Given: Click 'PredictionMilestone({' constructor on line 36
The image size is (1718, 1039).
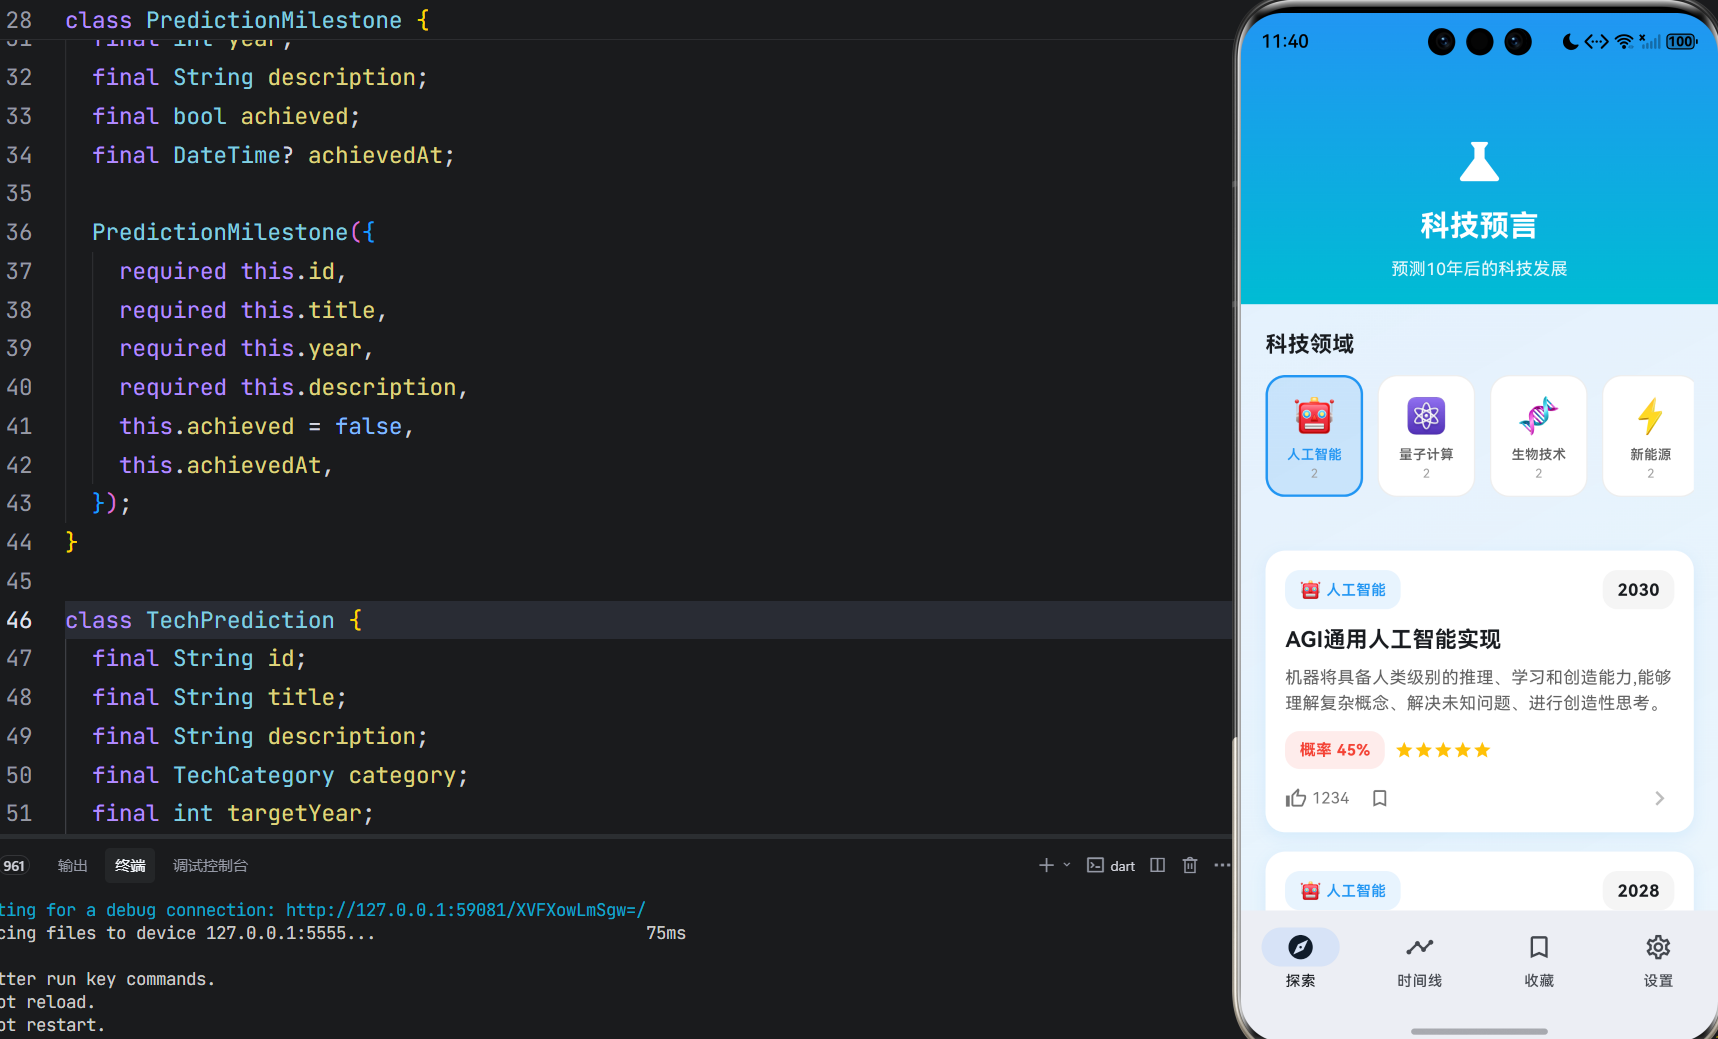Looking at the screenshot, I should tap(234, 232).
